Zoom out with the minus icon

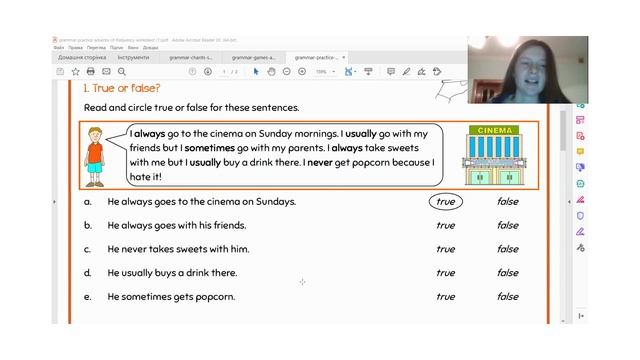287,71
